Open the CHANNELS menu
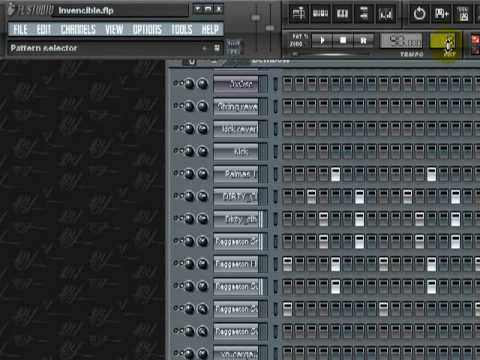The width and height of the screenshot is (480, 360). point(78,30)
